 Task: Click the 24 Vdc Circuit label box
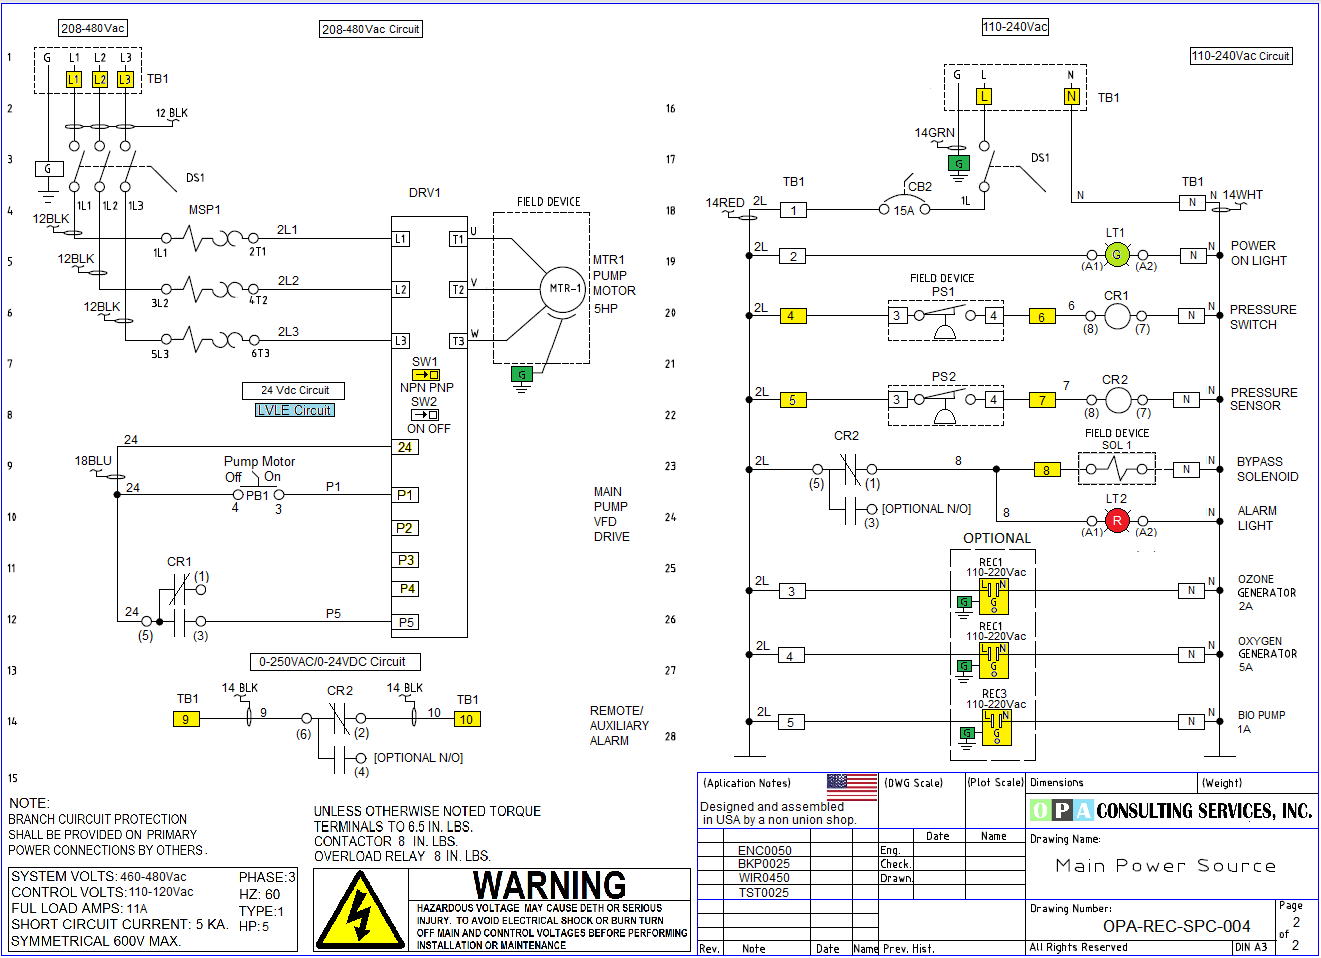[294, 390]
